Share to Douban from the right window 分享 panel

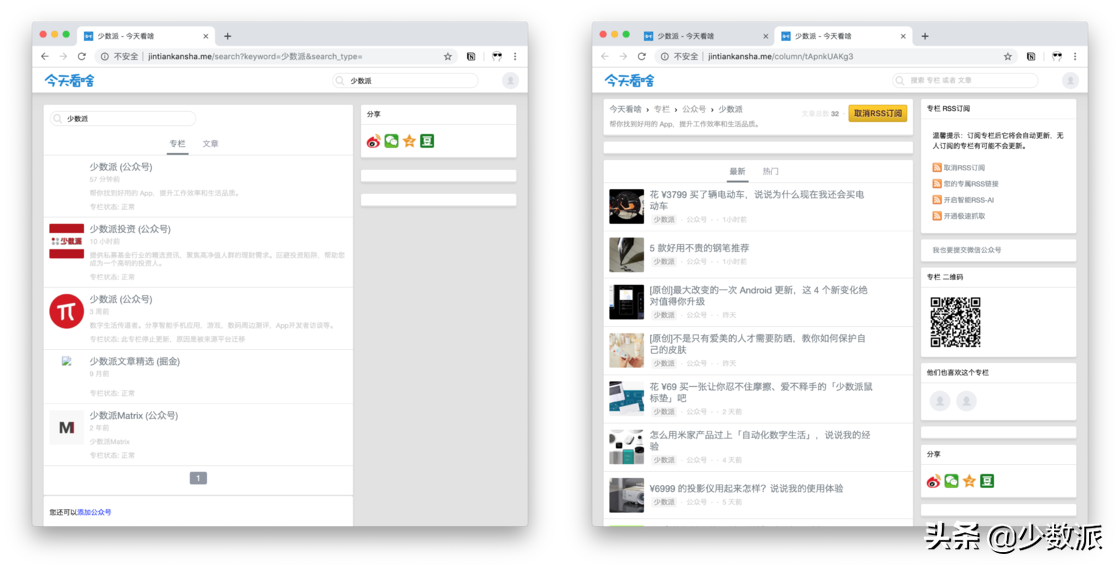coord(987,481)
